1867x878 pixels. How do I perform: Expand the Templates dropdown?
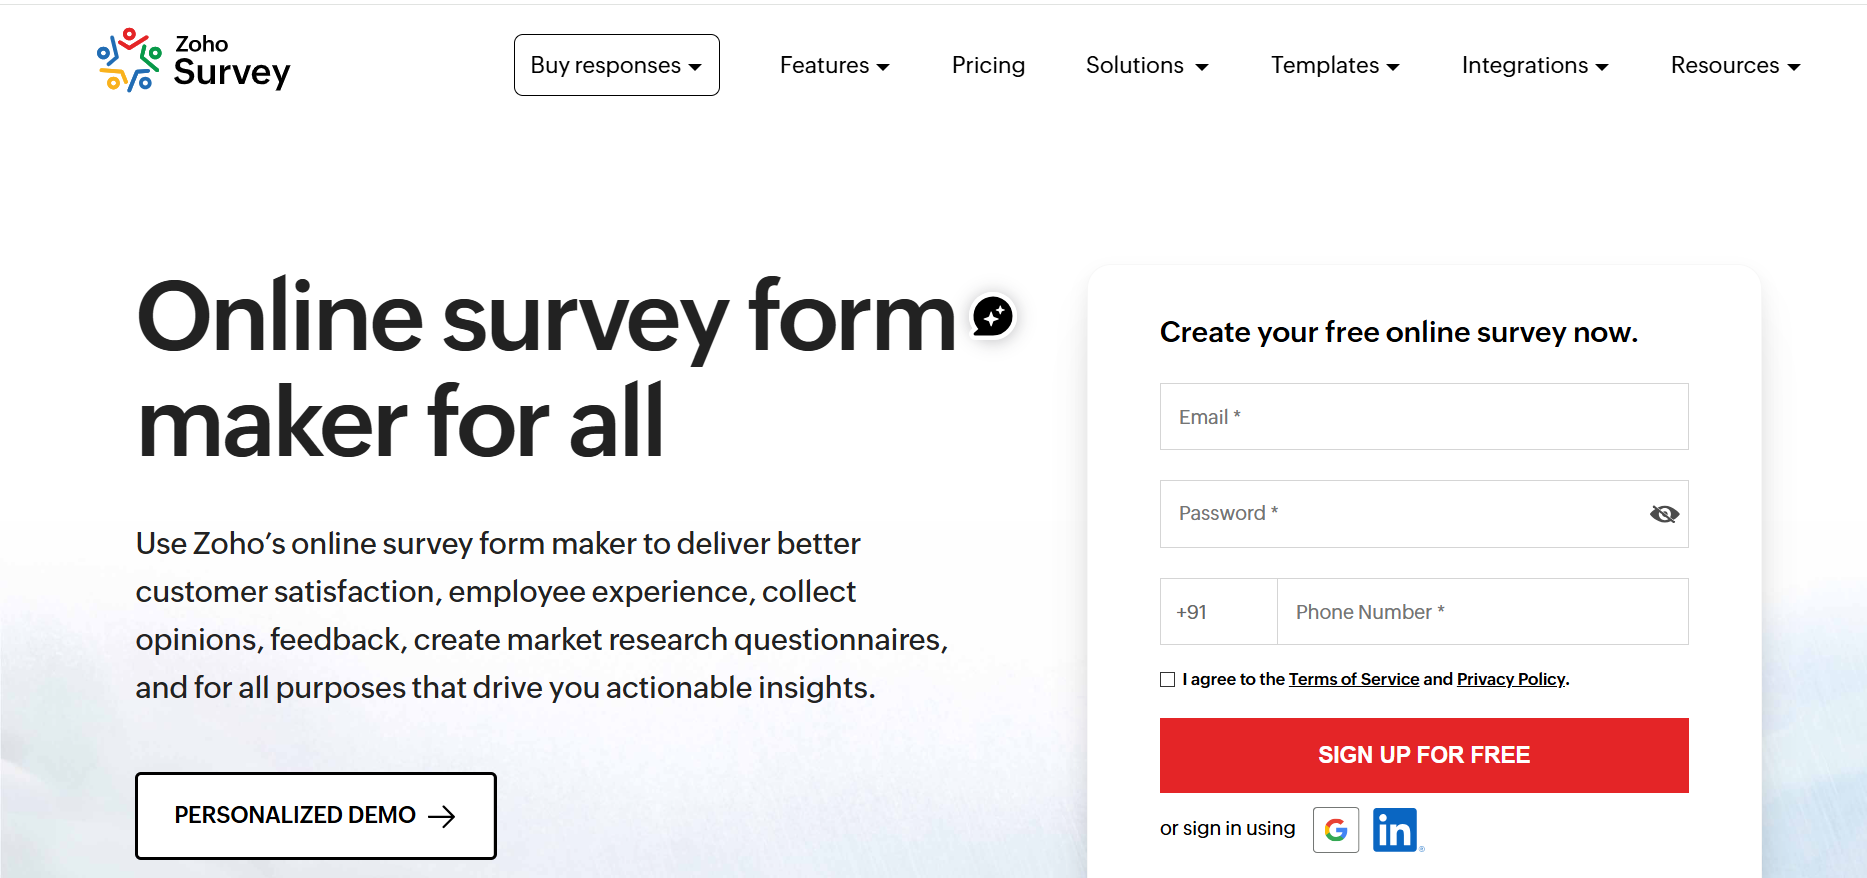coord(1335,65)
